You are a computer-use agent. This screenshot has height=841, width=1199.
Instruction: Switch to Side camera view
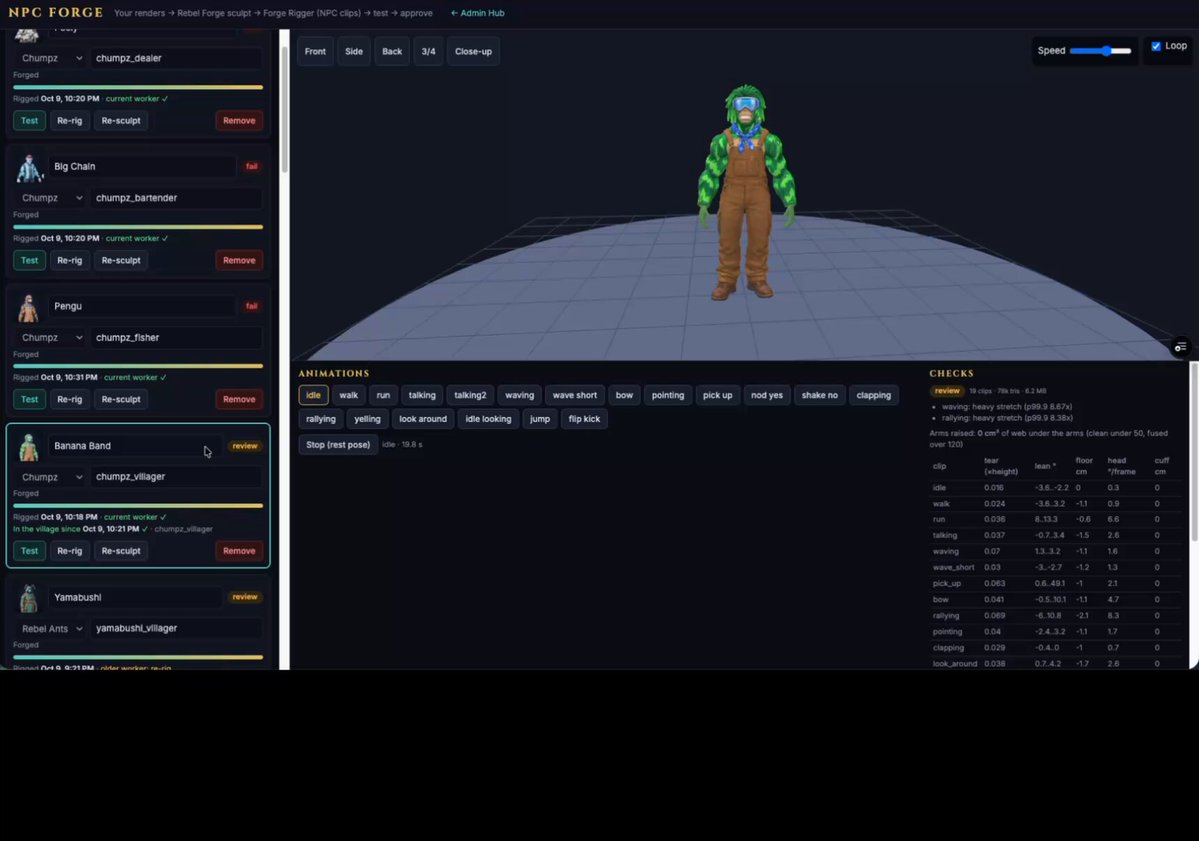click(x=354, y=51)
